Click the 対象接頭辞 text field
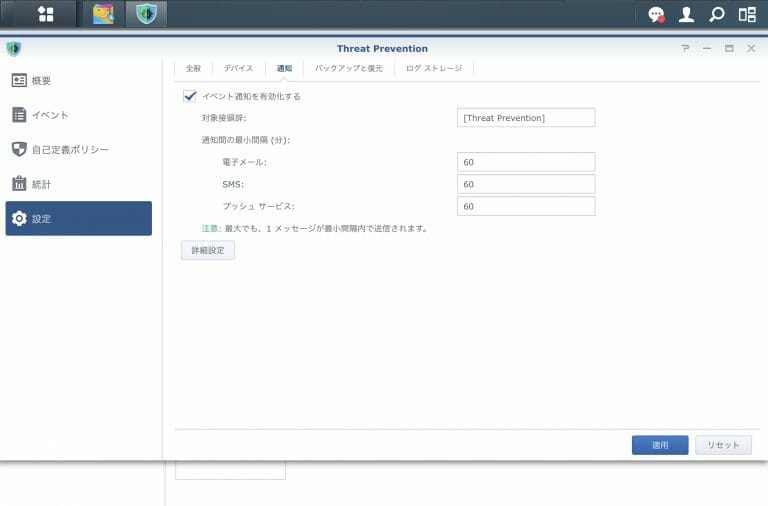Screen dimensions: 768x506 [x=526, y=118]
